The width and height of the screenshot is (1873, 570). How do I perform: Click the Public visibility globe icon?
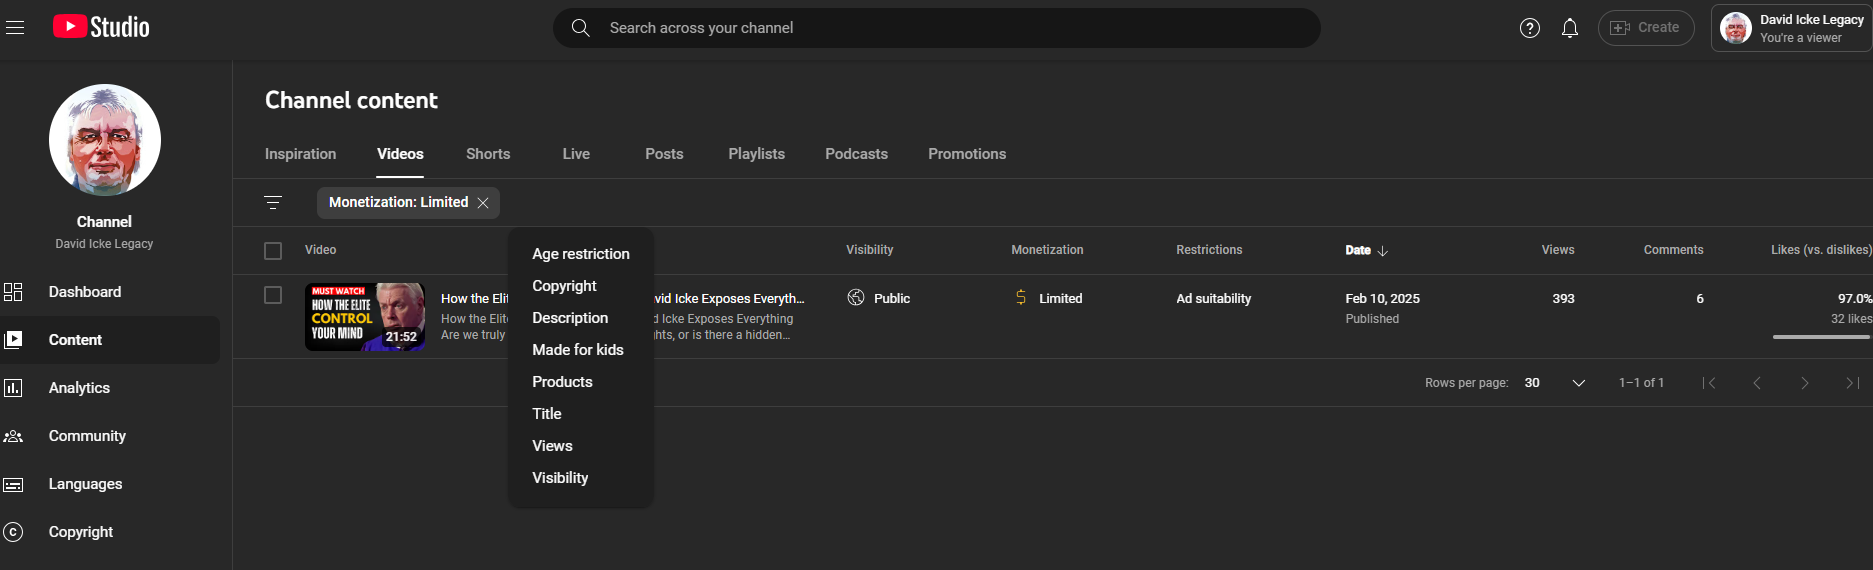856,297
